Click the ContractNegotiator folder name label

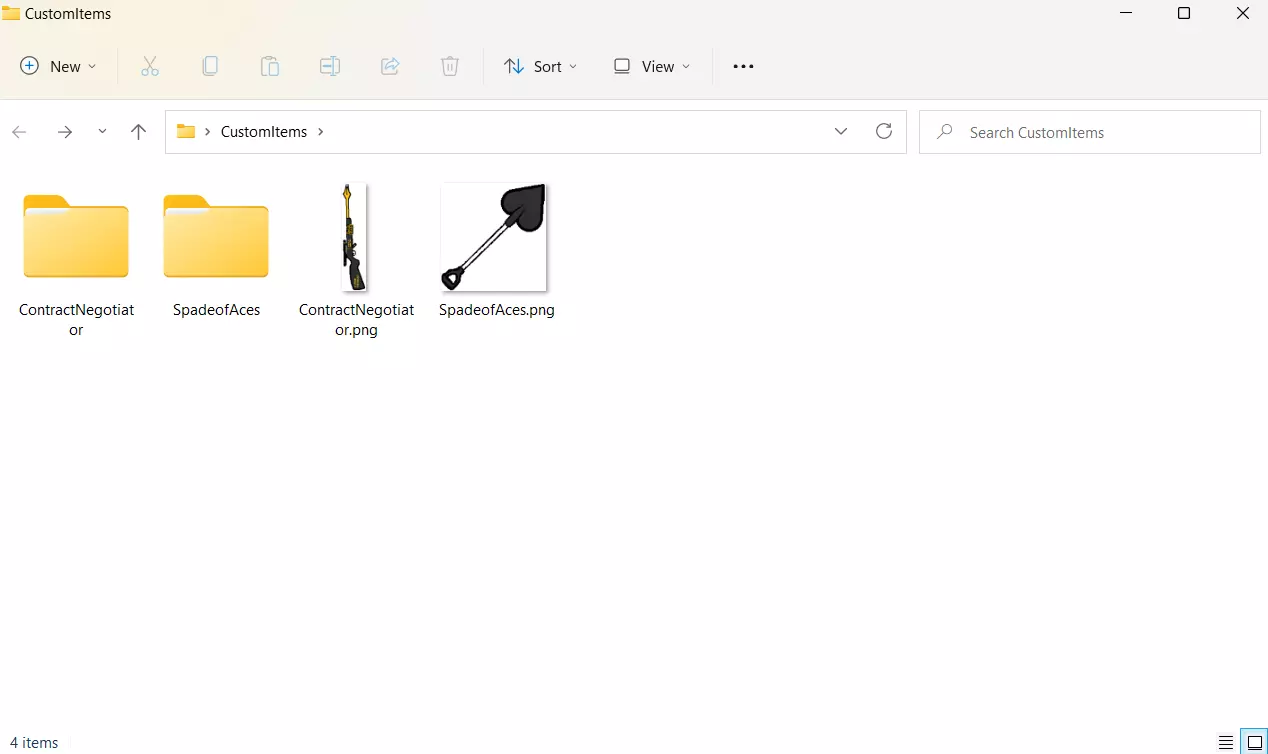76,320
